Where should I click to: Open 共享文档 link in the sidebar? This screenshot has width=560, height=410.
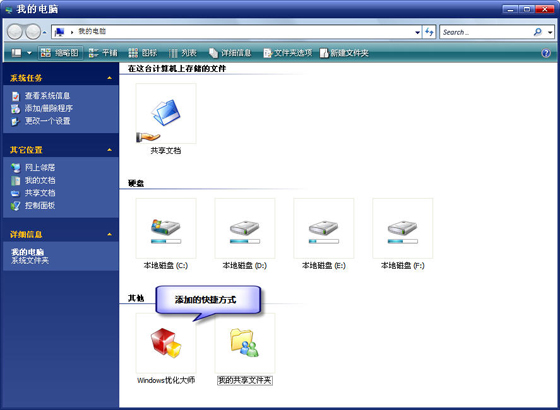tap(40, 193)
